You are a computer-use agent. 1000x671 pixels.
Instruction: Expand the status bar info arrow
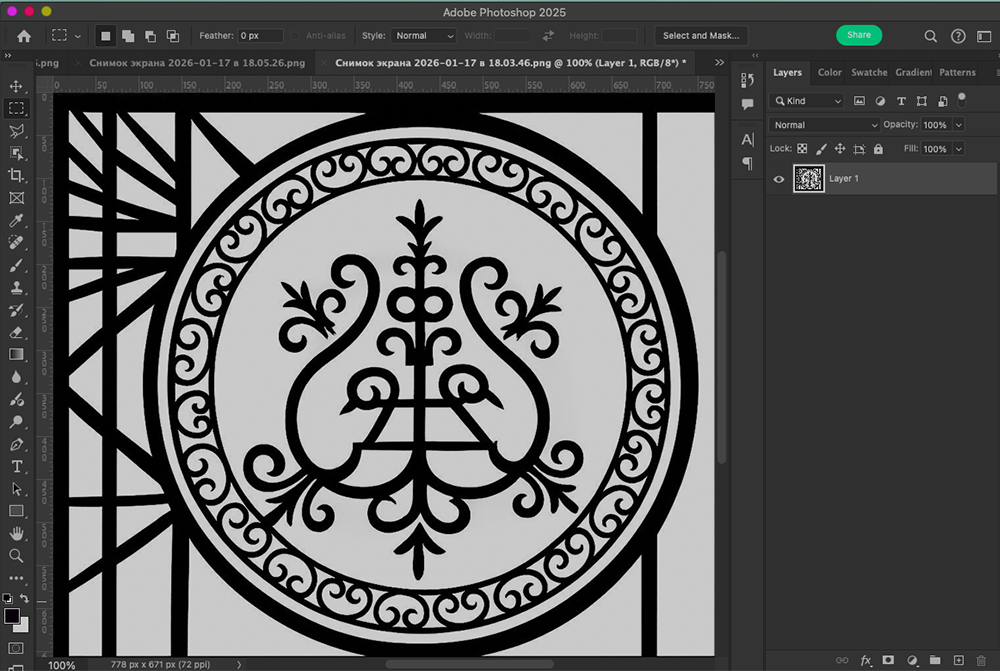pyautogui.click(x=239, y=665)
